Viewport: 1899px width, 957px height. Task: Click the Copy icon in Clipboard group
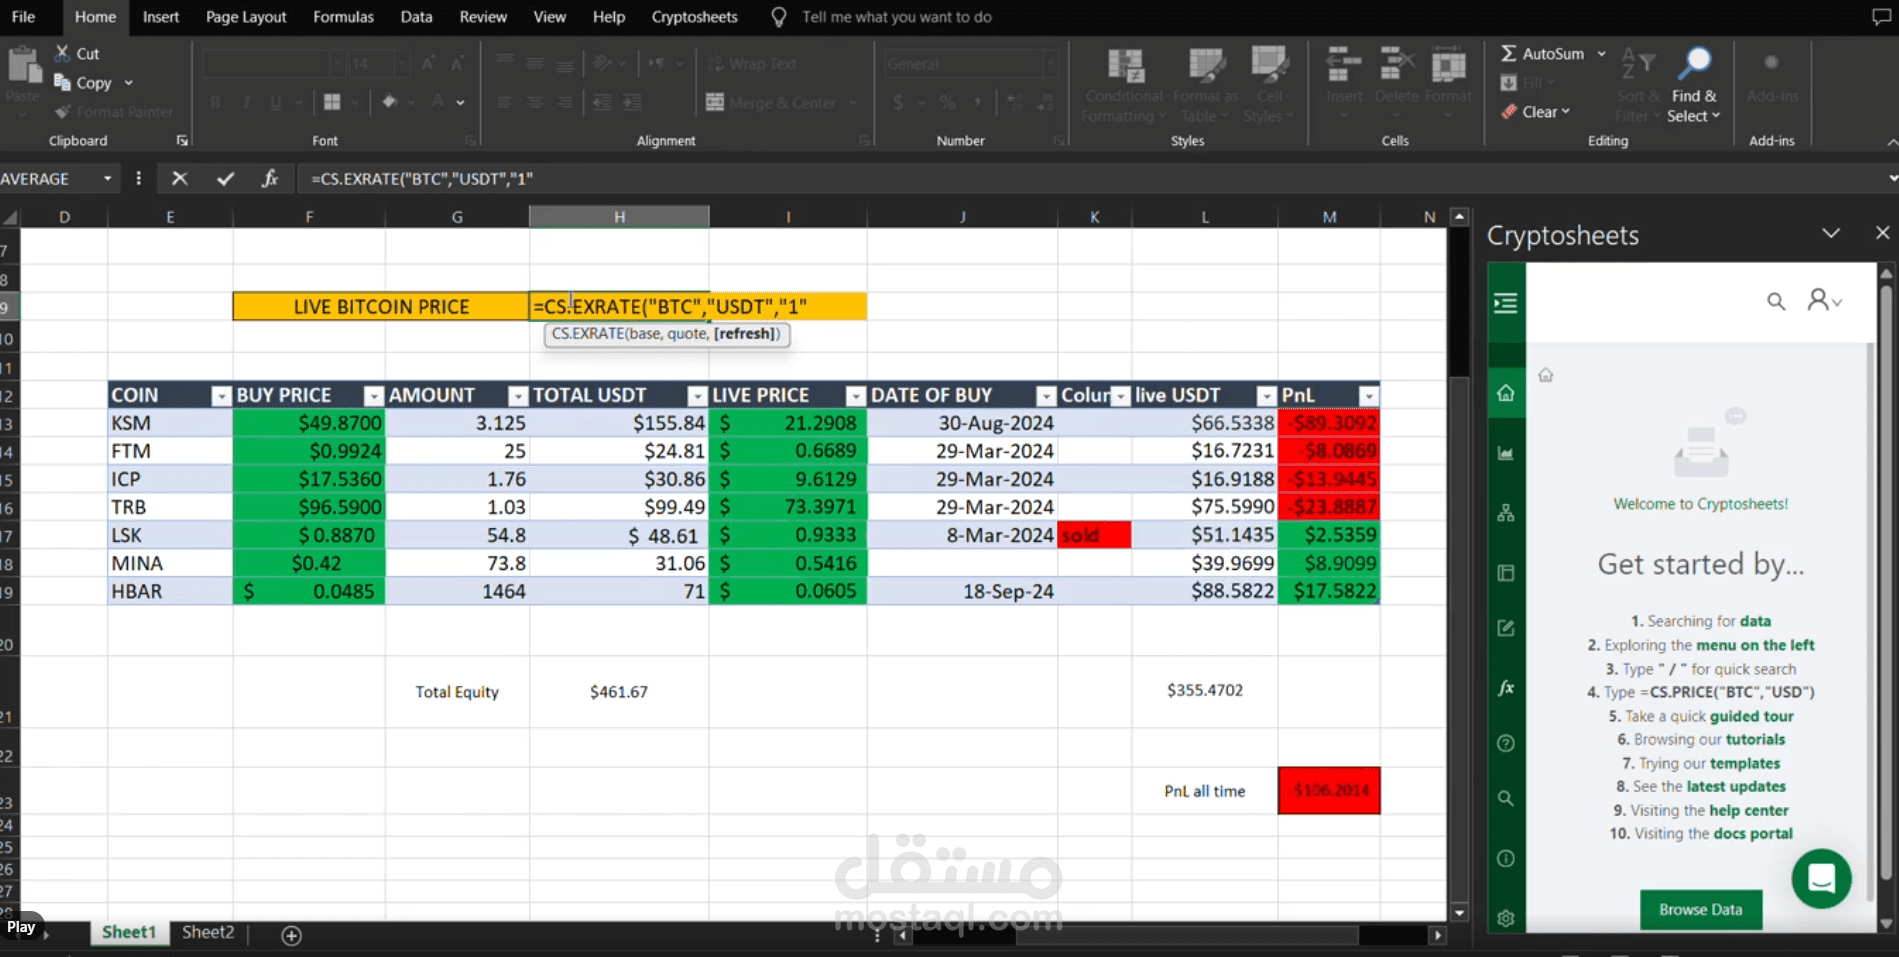pyautogui.click(x=62, y=82)
